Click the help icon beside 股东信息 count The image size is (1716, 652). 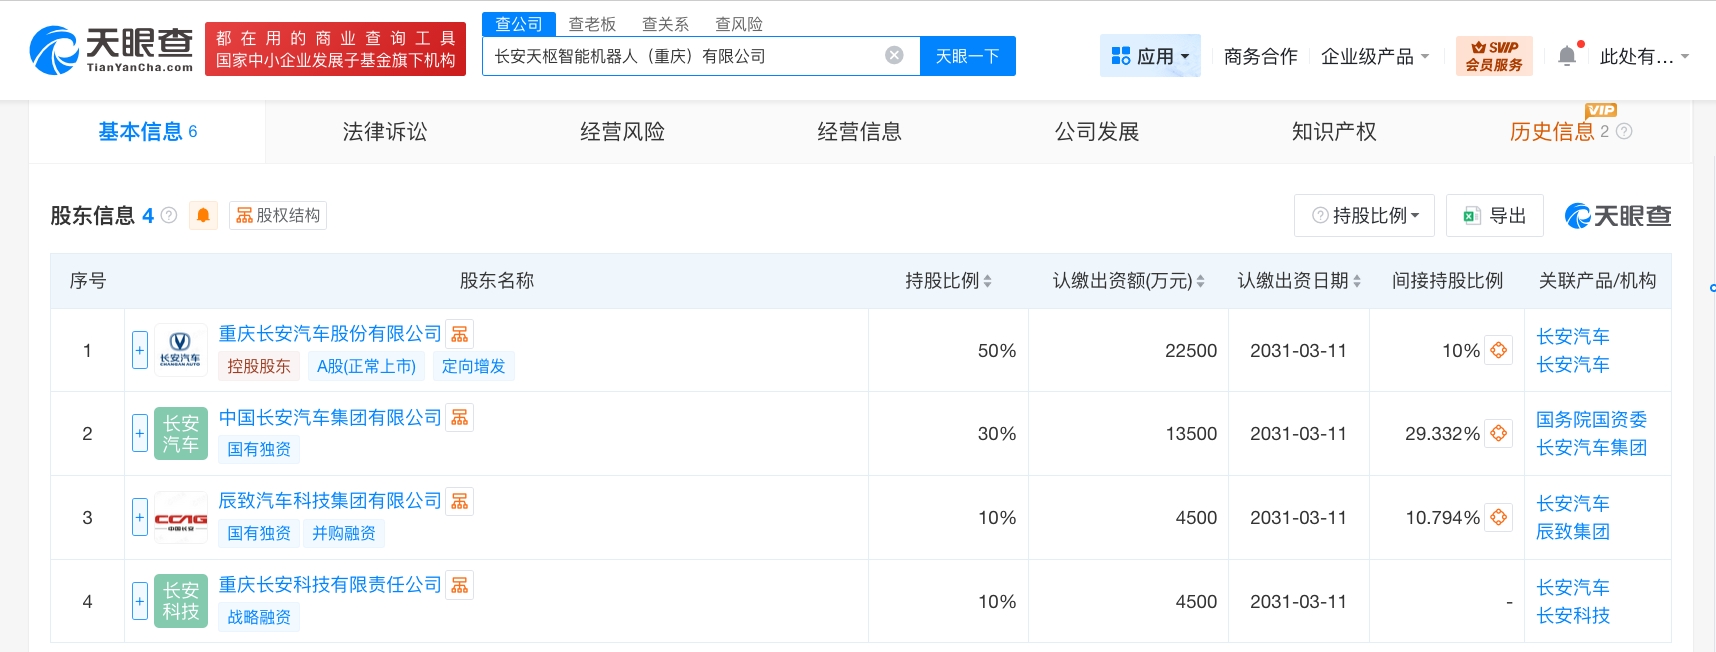tap(169, 215)
